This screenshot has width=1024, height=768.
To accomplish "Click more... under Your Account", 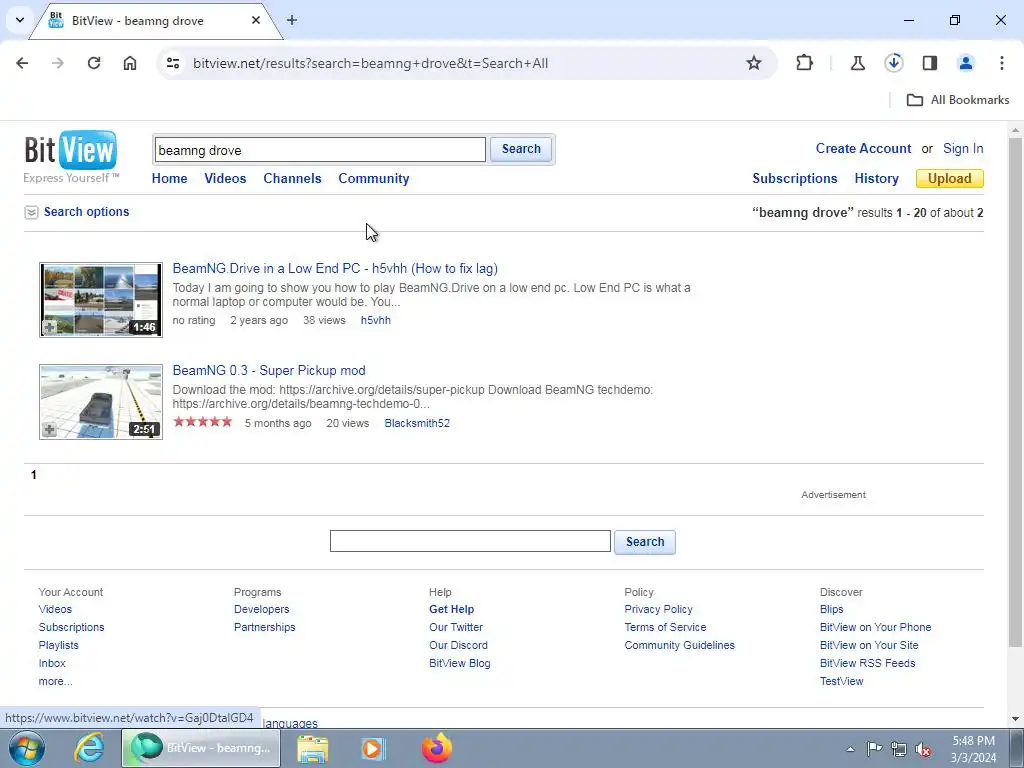I will coord(55,681).
